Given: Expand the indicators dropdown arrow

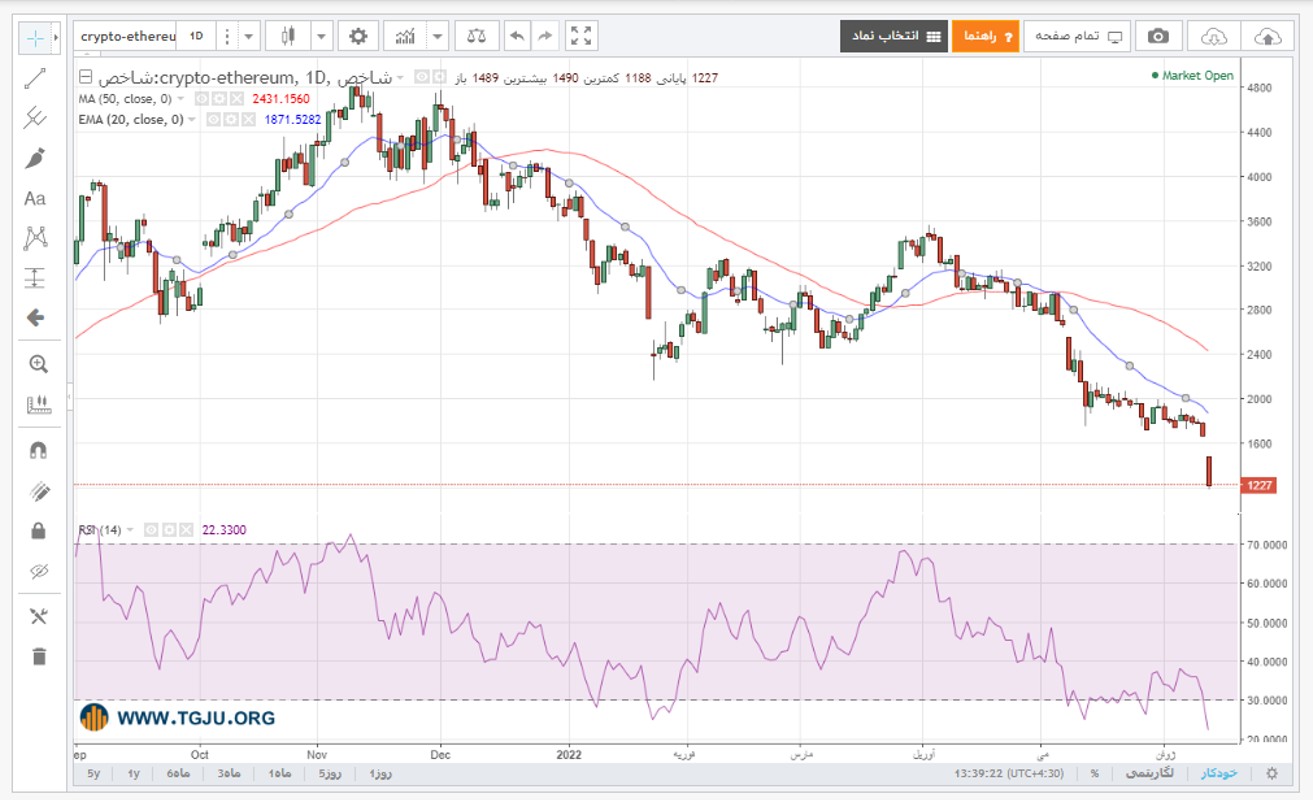Looking at the screenshot, I should point(438,37).
